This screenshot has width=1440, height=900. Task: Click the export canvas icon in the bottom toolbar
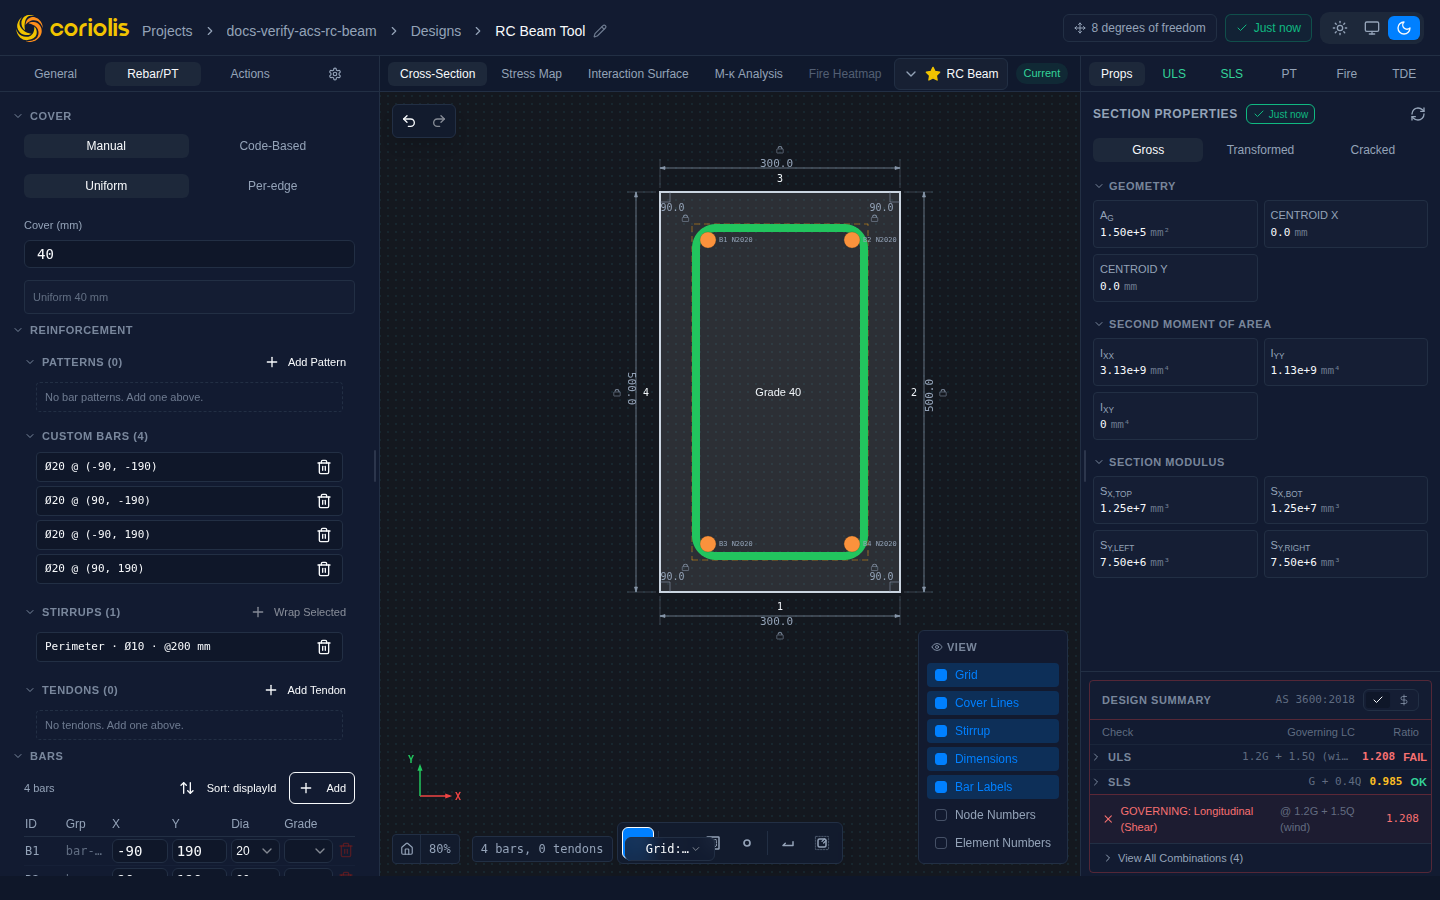point(822,843)
